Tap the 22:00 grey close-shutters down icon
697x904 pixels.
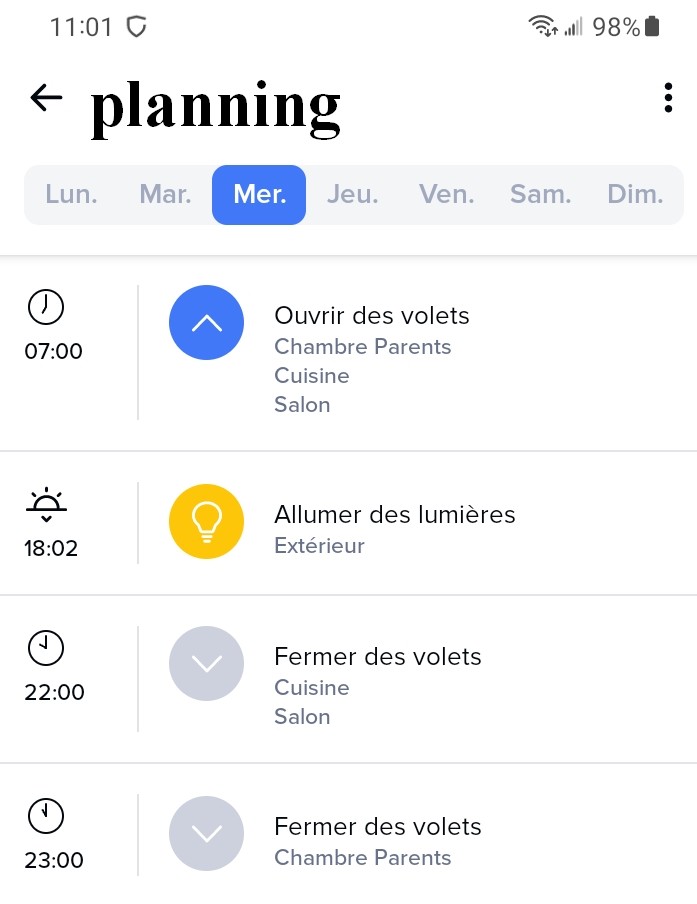[207, 663]
